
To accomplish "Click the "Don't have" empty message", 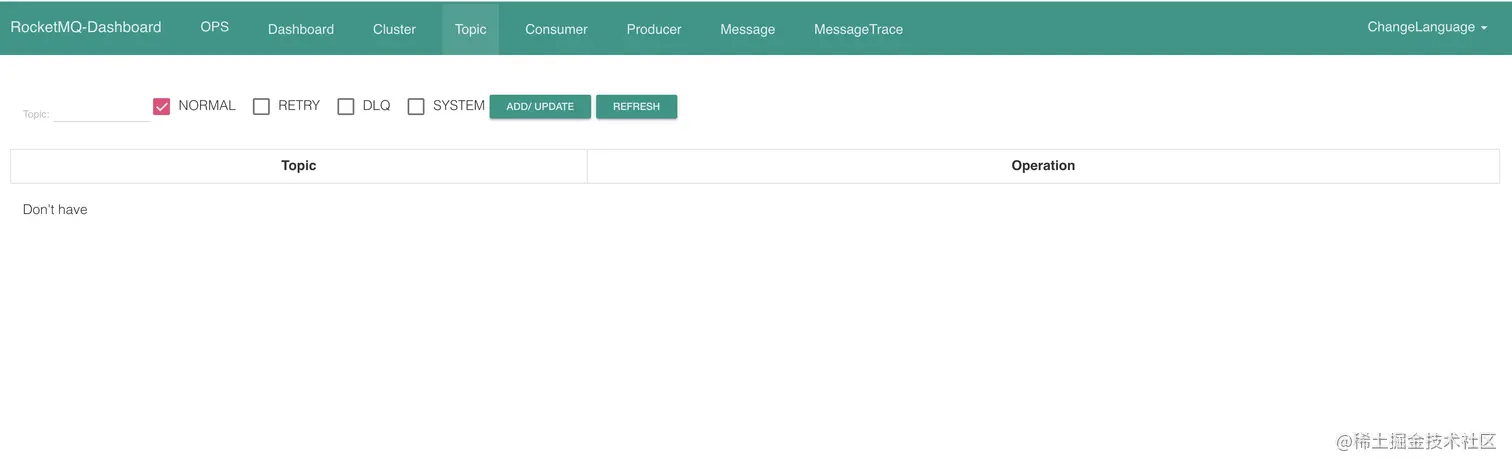I will [x=55, y=210].
